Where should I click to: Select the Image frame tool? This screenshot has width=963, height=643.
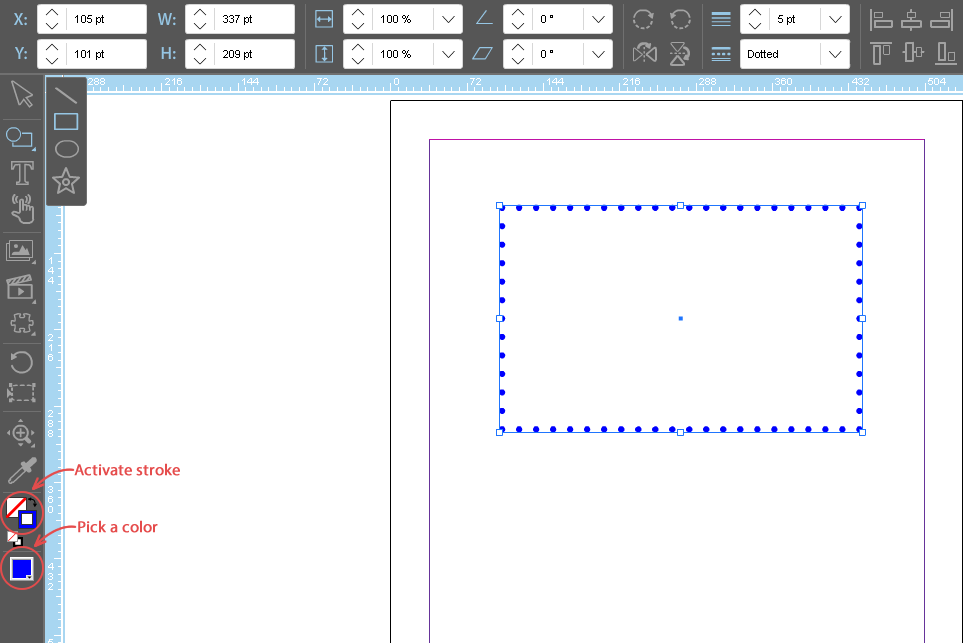21,250
